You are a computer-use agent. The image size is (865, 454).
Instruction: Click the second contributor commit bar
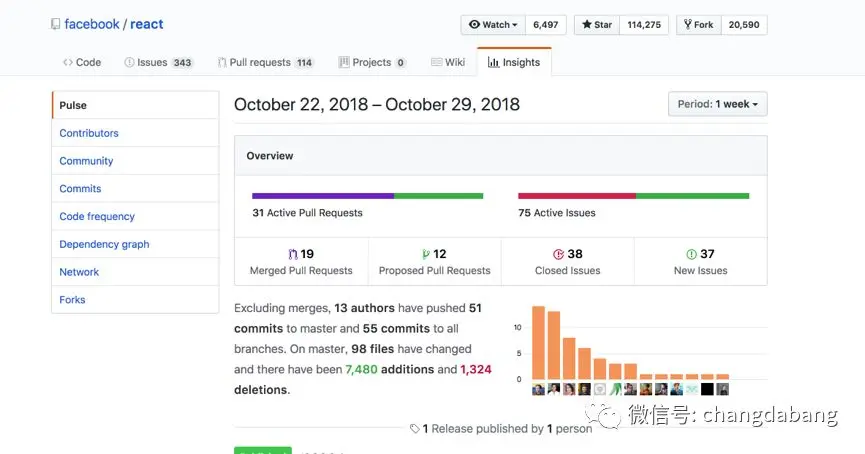pos(554,345)
